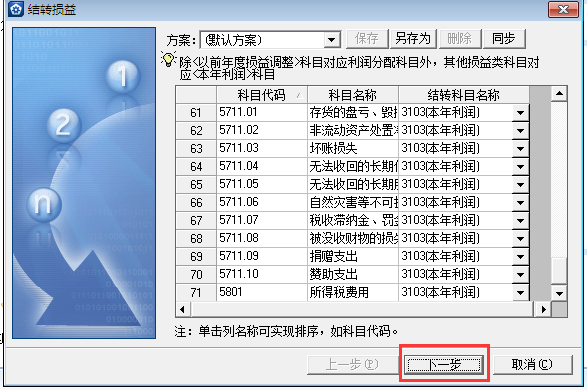Click cell with code 5711.08

(262, 238)
